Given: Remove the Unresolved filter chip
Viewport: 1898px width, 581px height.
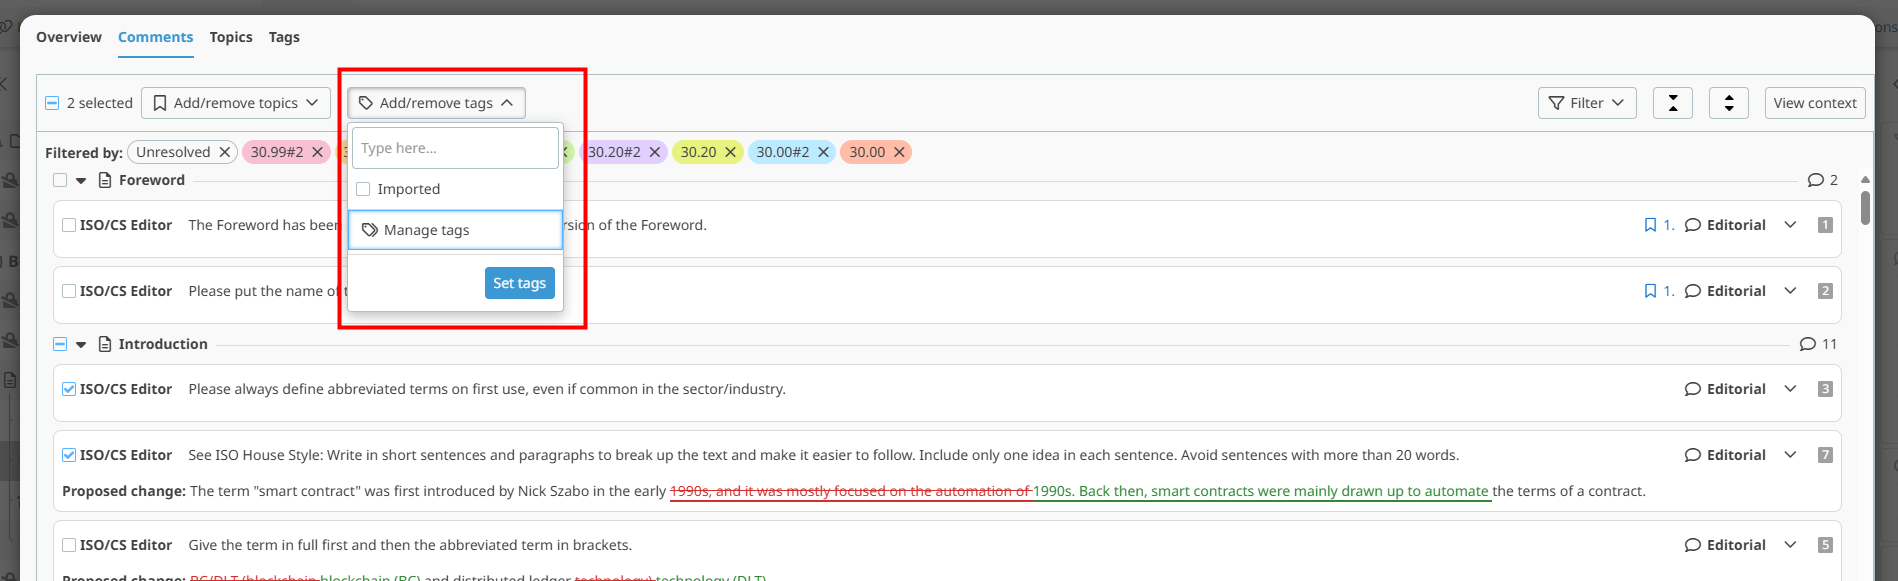Looking at the screenshot, I should point(225,152).
